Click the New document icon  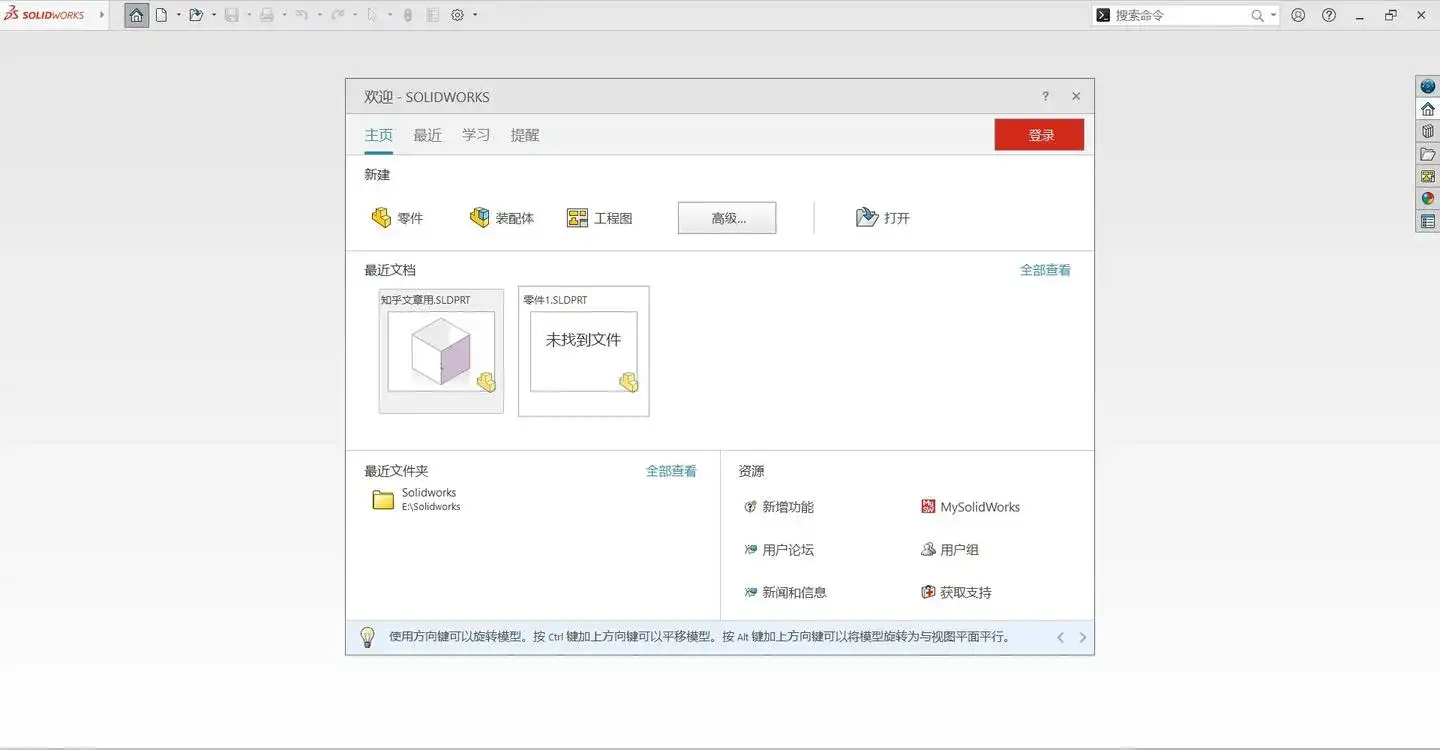coord(161,14)
